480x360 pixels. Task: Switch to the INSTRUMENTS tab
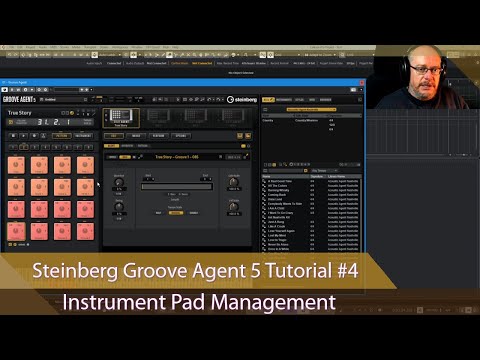284,100
